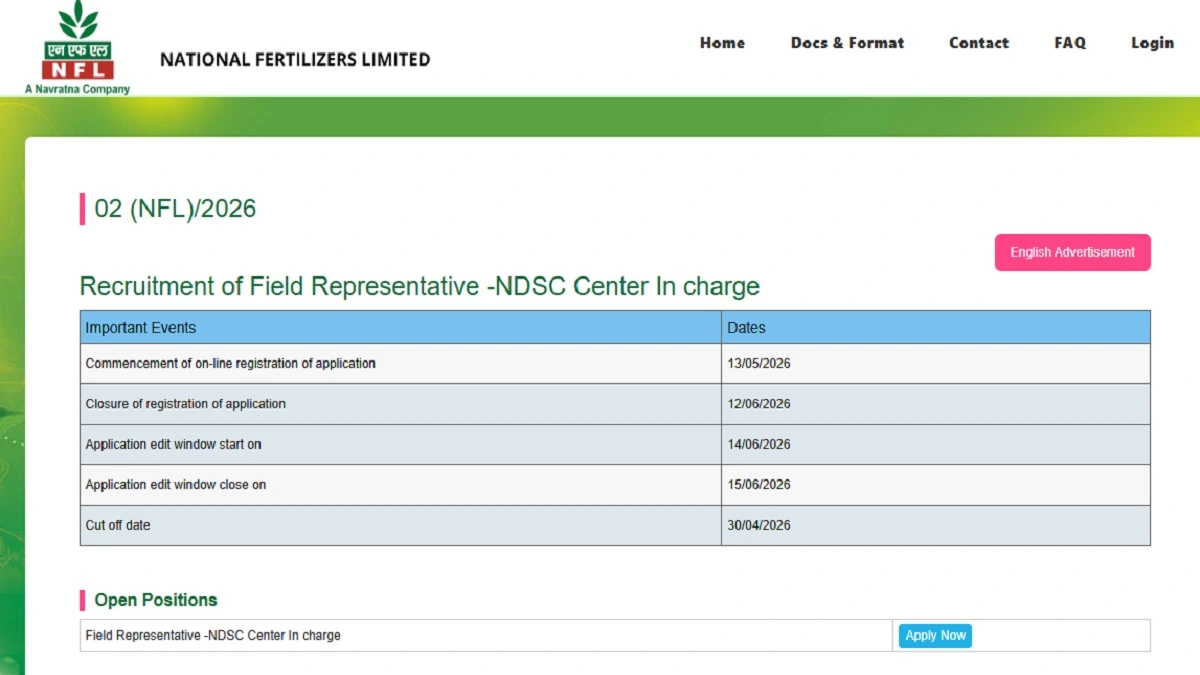The width and height of the screenshot is (1200, 675).
Task: Open the Home menu item
Action: click(722, 43)
